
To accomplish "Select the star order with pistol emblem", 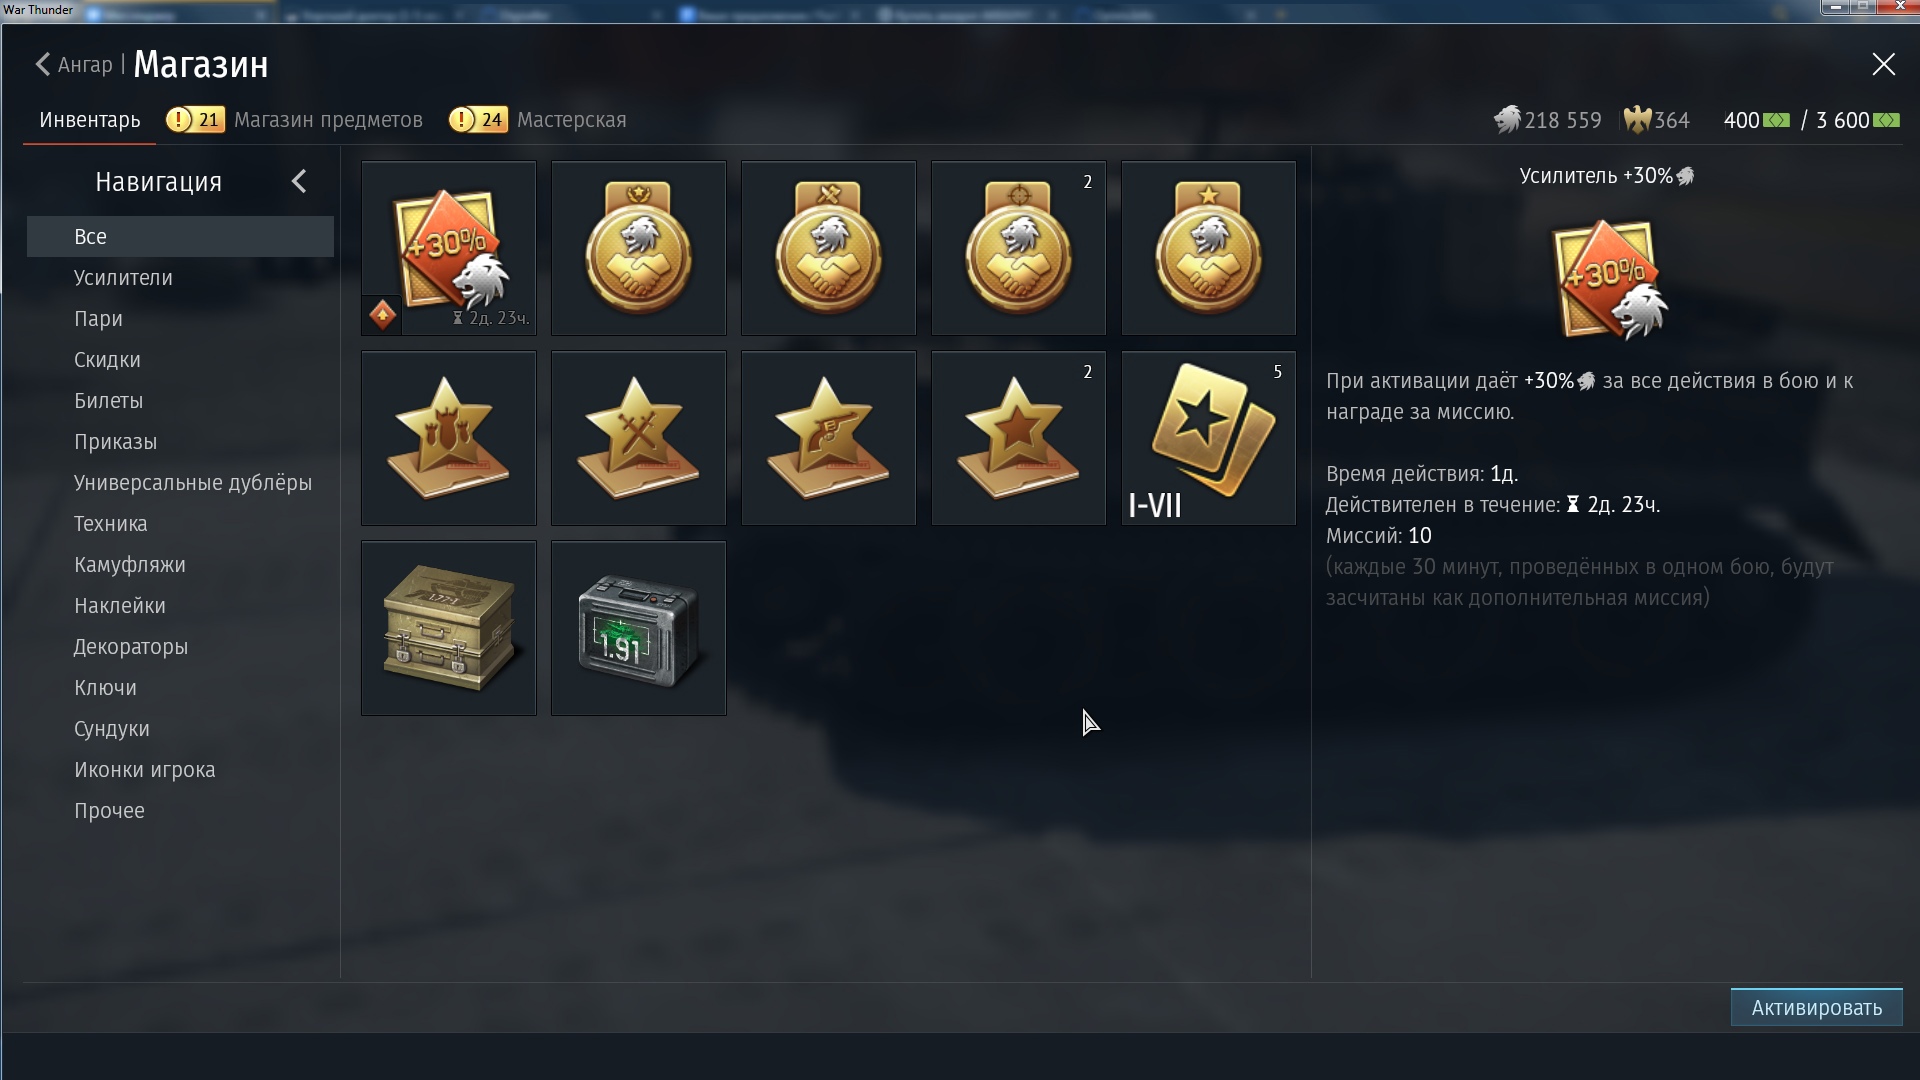I will coord(828,438).
